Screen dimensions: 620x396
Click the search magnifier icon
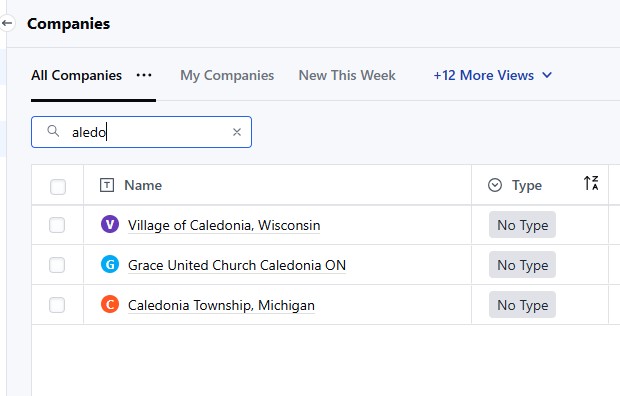pos(53,131)
